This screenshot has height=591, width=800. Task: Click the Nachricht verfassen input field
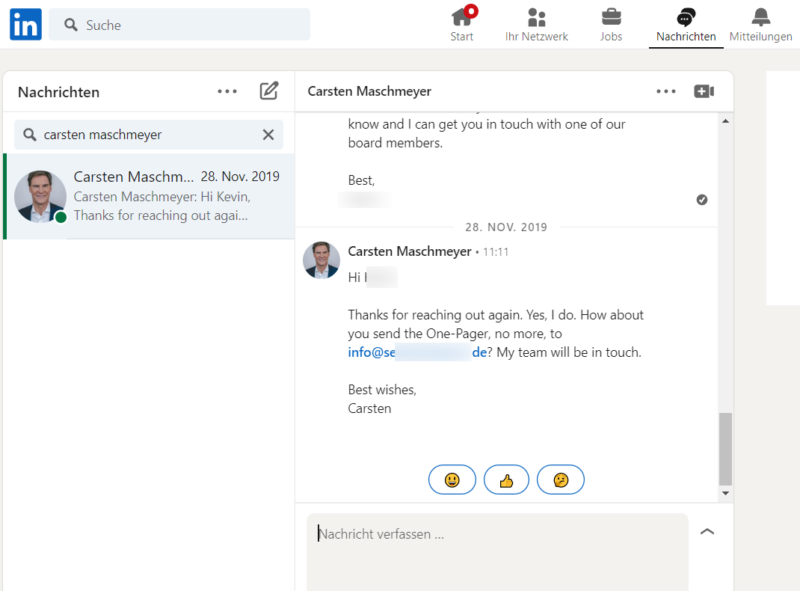[x=450, y=532]
